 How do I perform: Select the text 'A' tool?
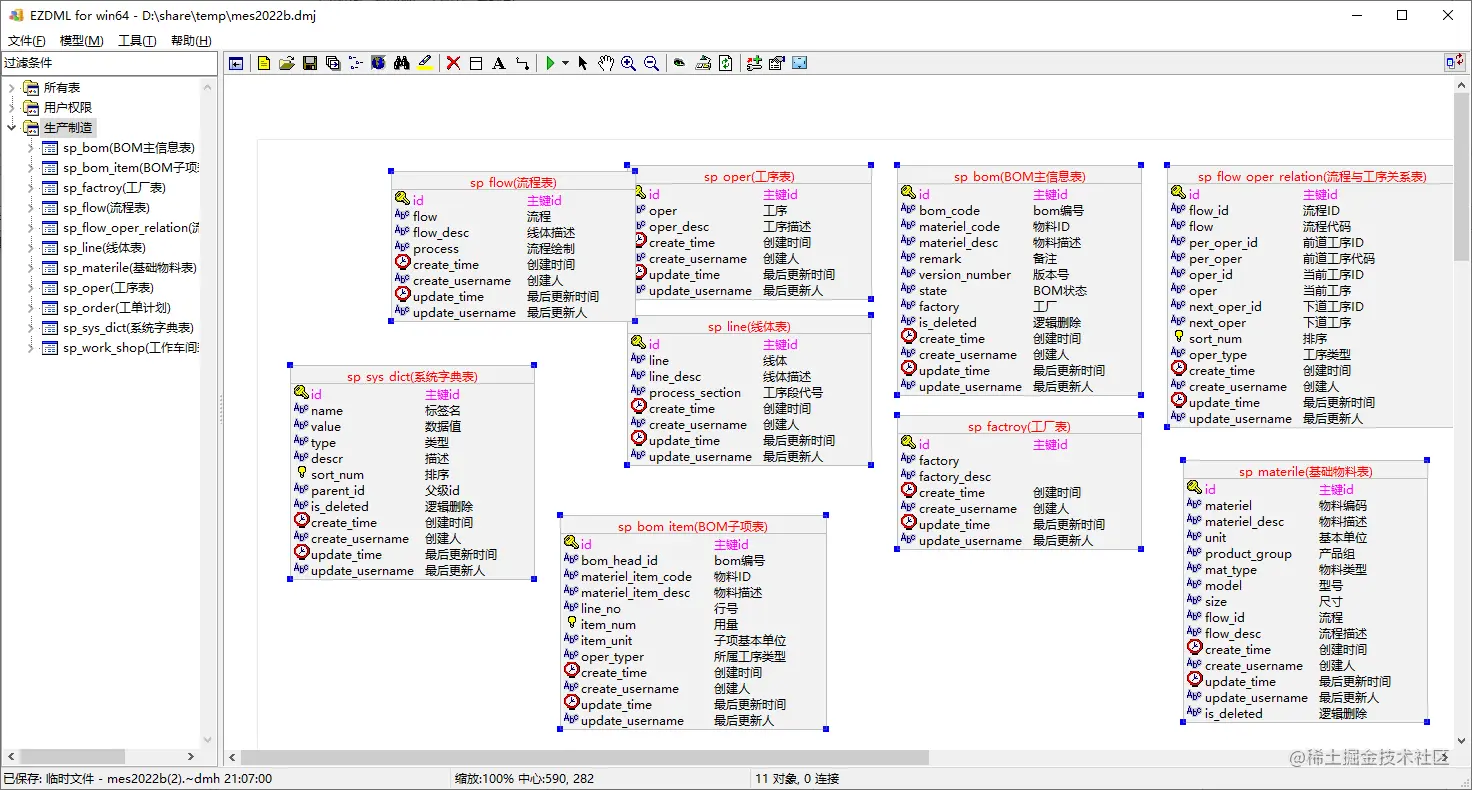tap(499, 63)
